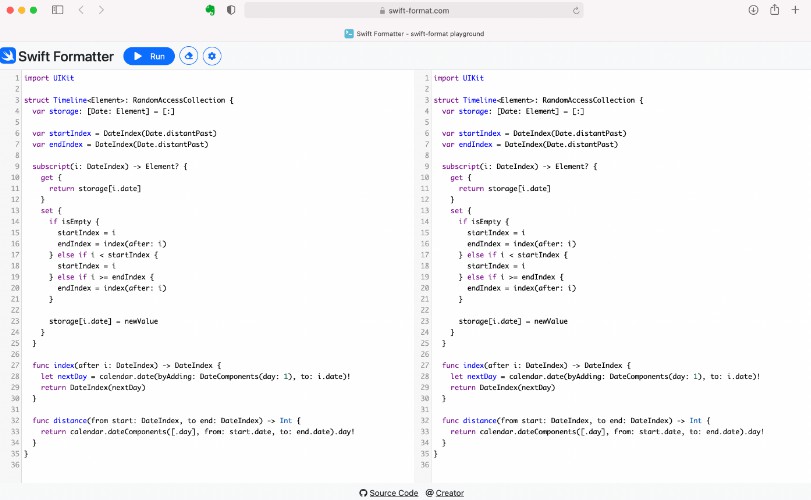Image resolution: width=811 pixels, height=500 pixels.
Task: Select the Swift Formatter playground tab
Action: coord(414,33)
